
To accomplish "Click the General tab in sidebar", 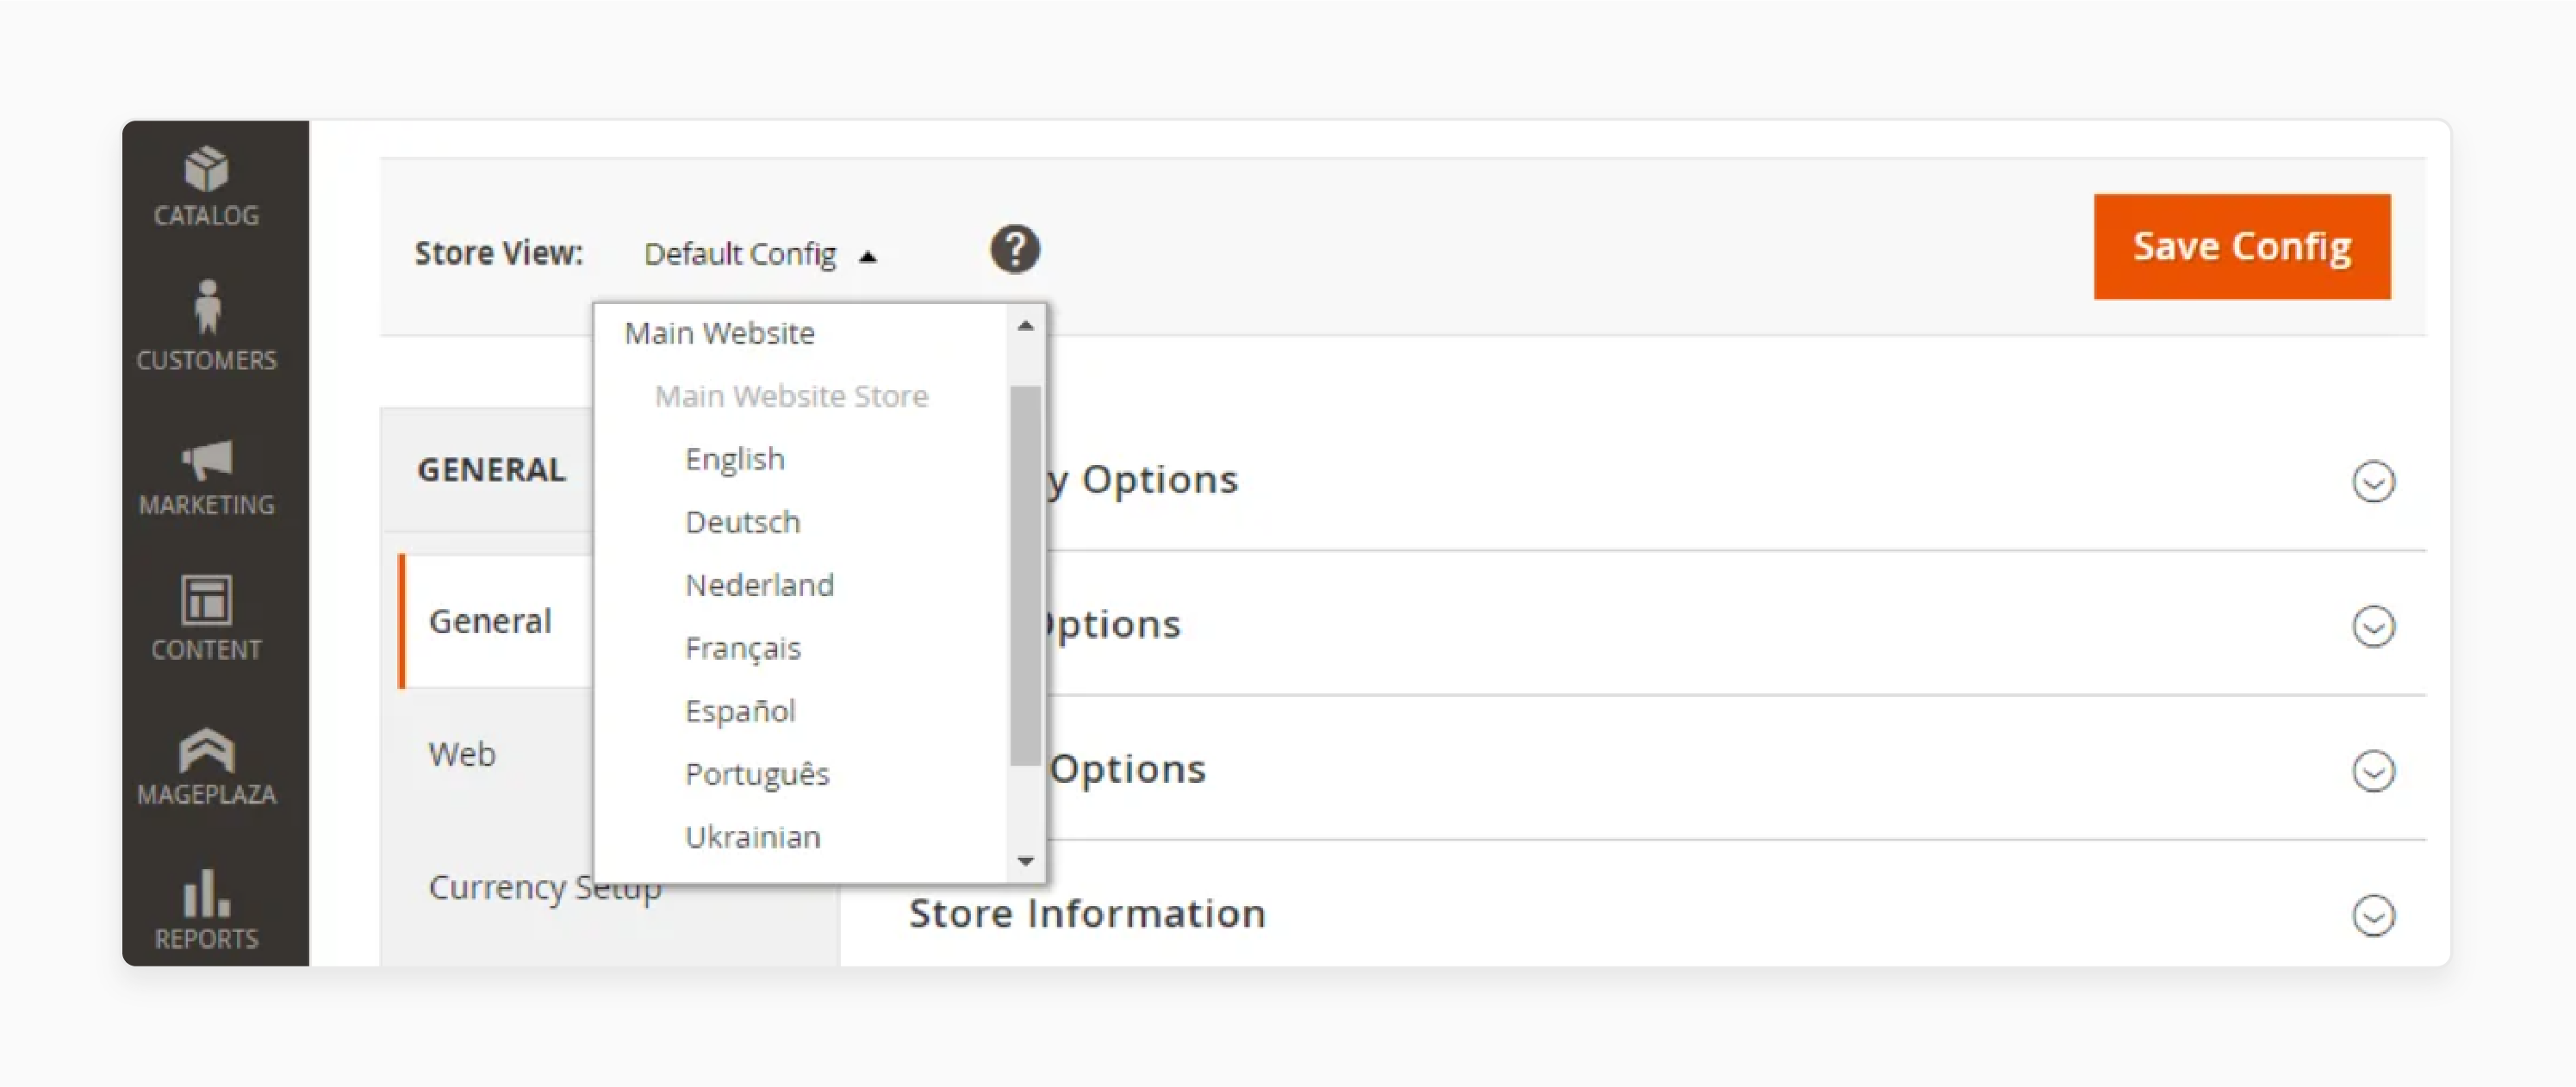I will (489, 621).
